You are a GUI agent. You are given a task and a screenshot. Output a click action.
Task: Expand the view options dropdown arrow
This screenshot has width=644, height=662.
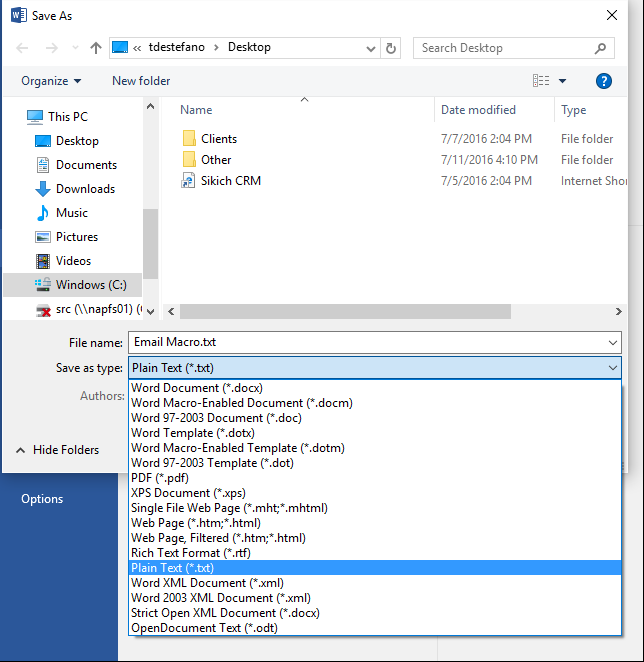(562, 81)
